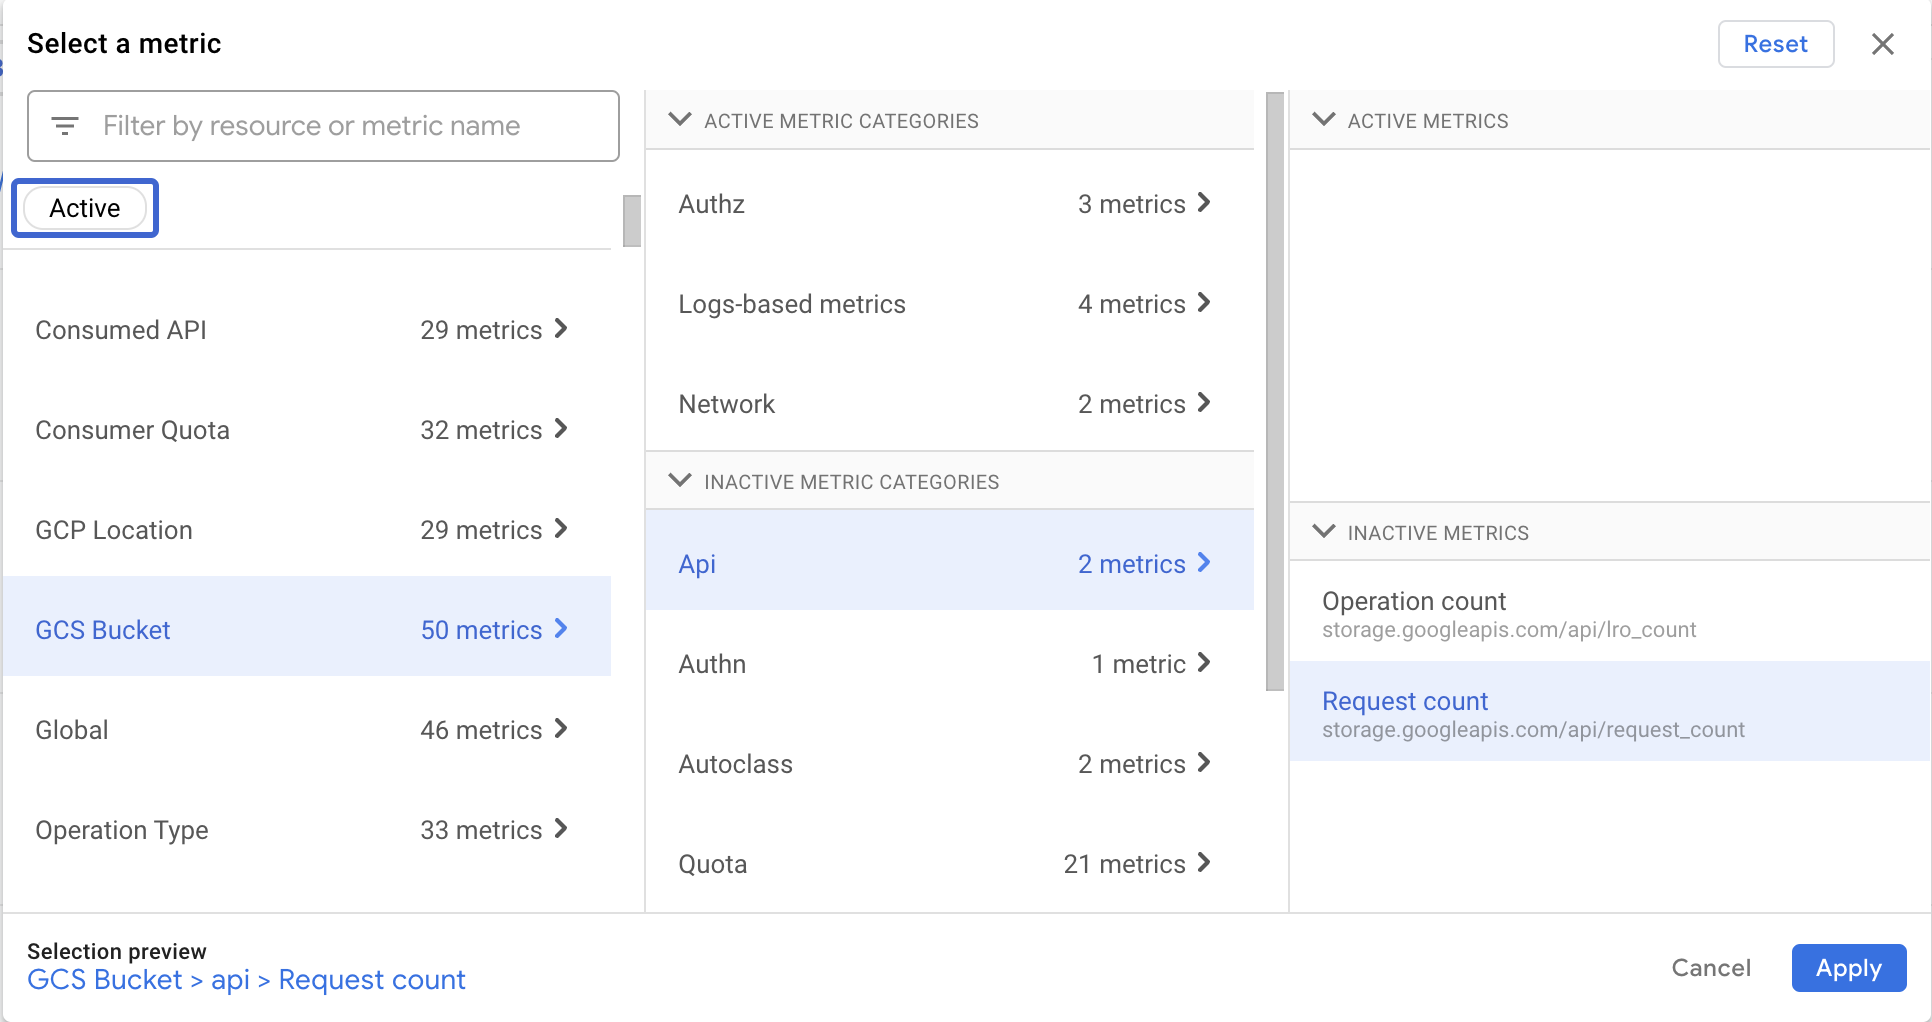
Task: Choose the Request count metric
Action: [x=1610, y=711]
